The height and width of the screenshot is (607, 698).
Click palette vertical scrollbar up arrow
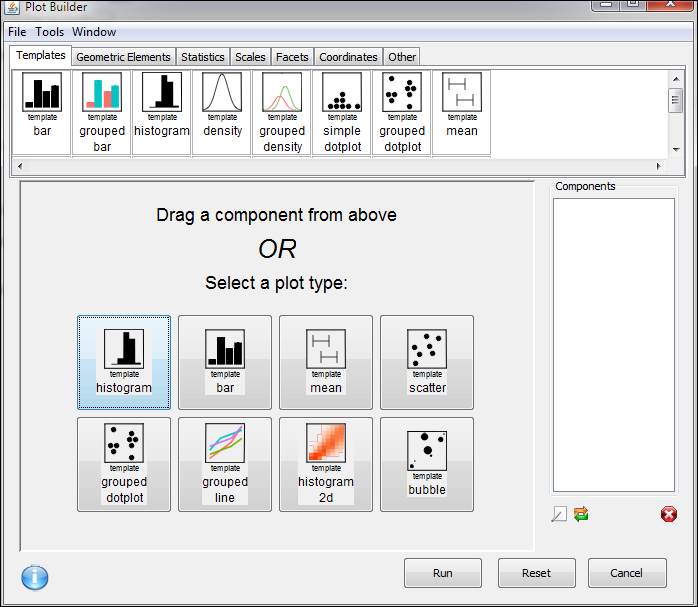(676, 79)
